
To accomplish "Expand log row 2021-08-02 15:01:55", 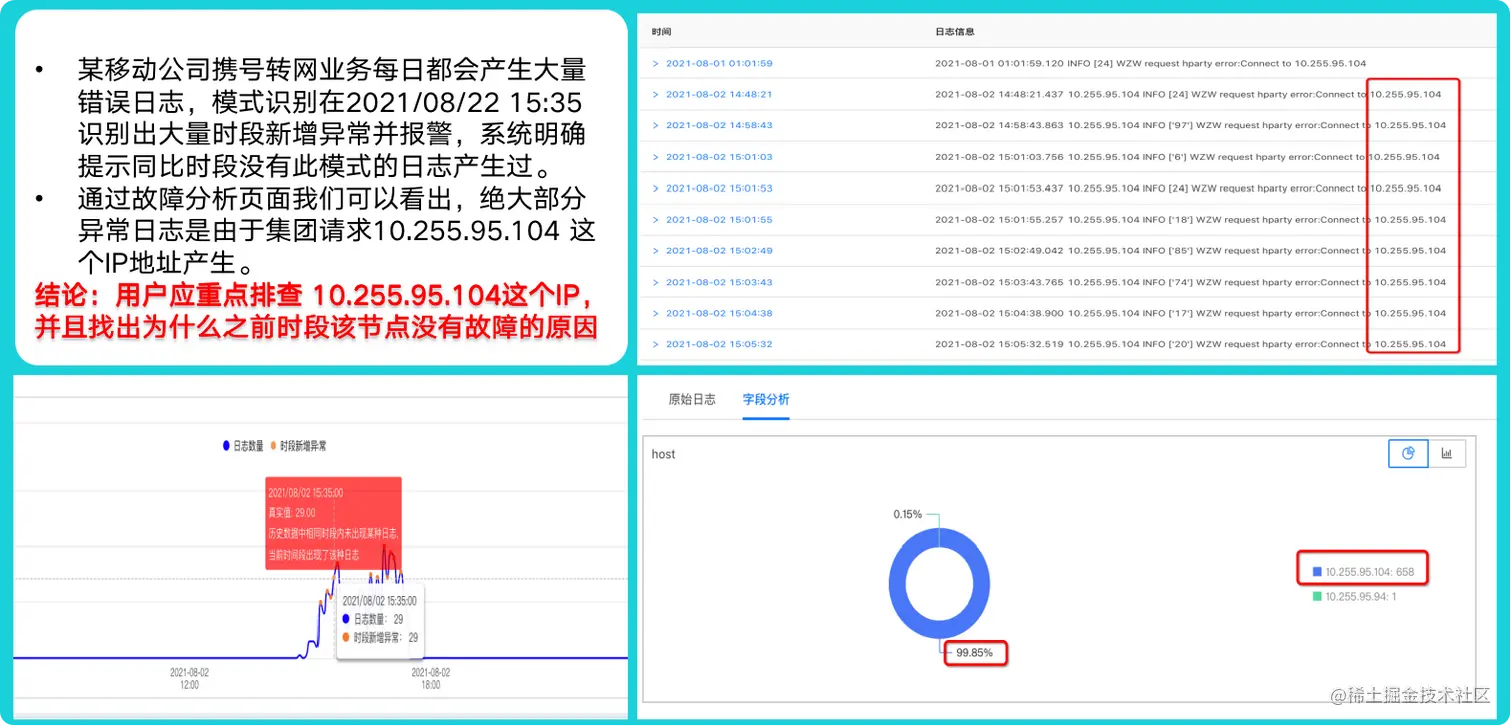I will 656,219.
